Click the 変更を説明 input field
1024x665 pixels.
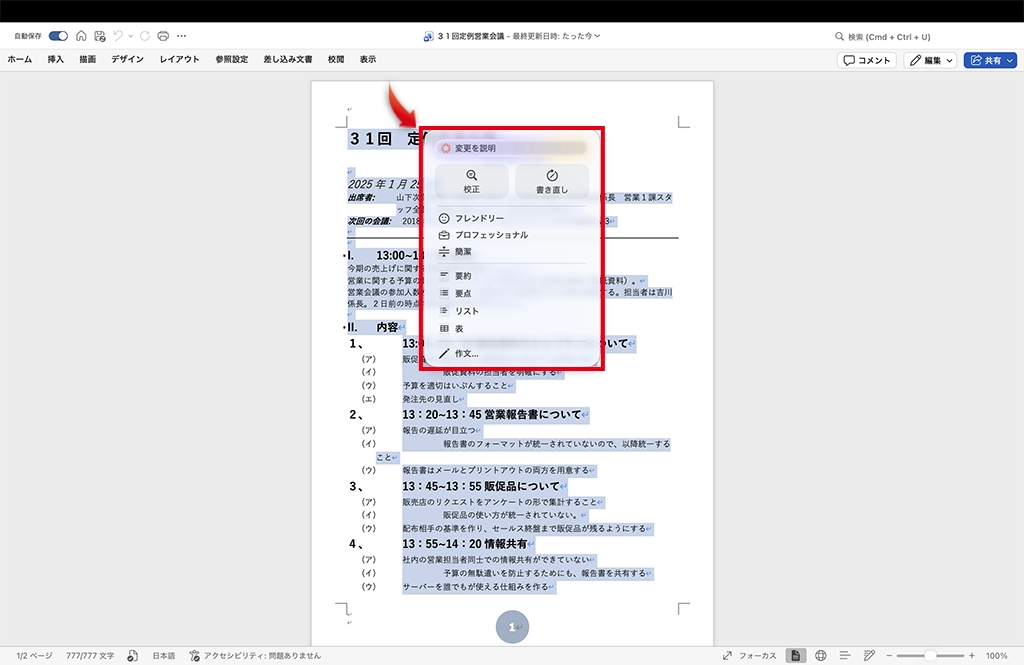tap(512, 148)
